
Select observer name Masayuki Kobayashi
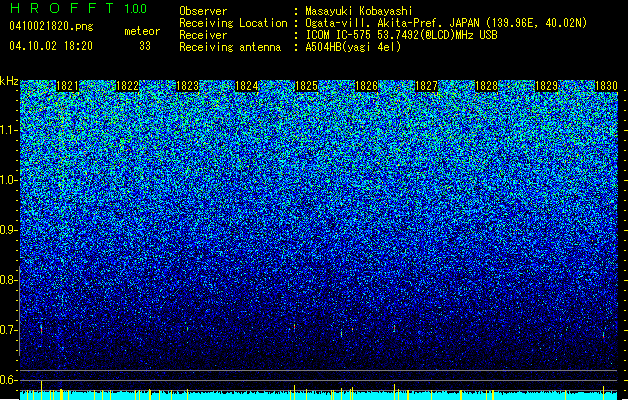coord(359,11)
